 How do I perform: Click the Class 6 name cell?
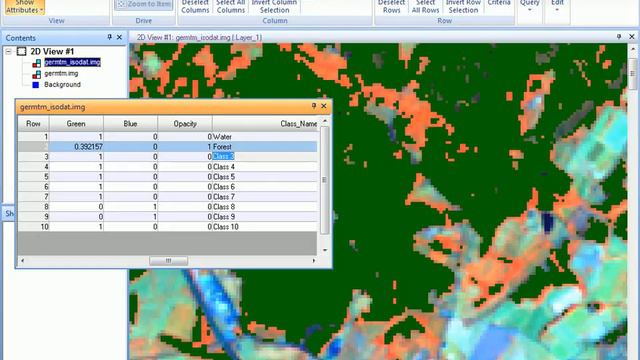[x=265, y=187]
